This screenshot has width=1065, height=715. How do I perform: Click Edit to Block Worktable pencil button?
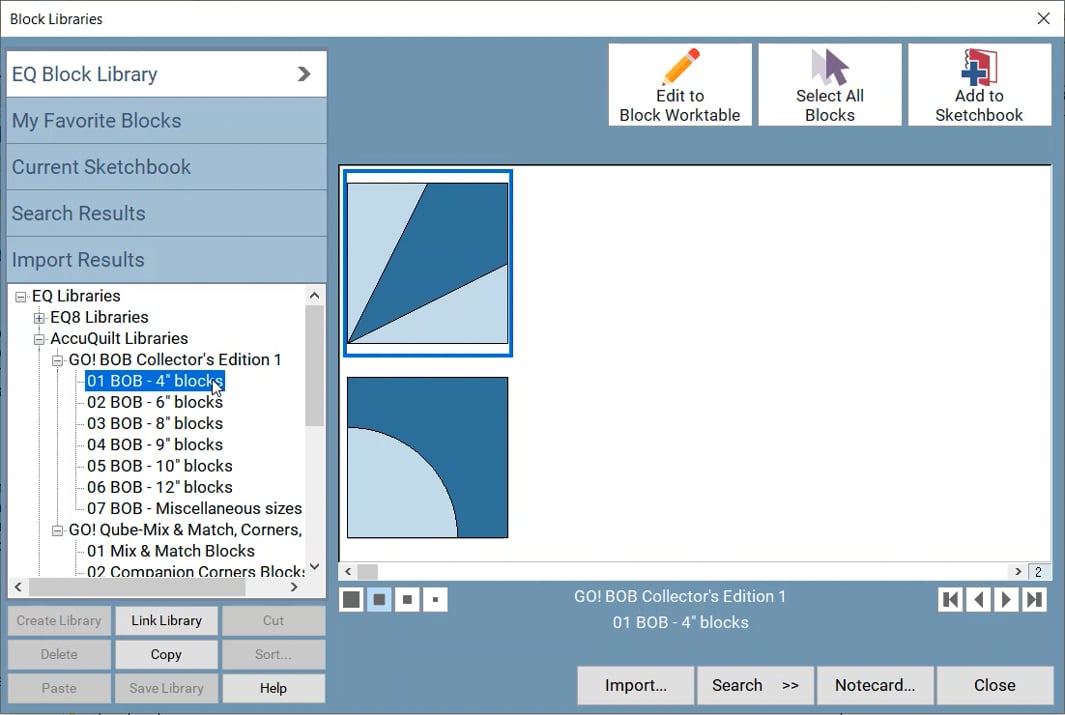[x=680, y=85]
